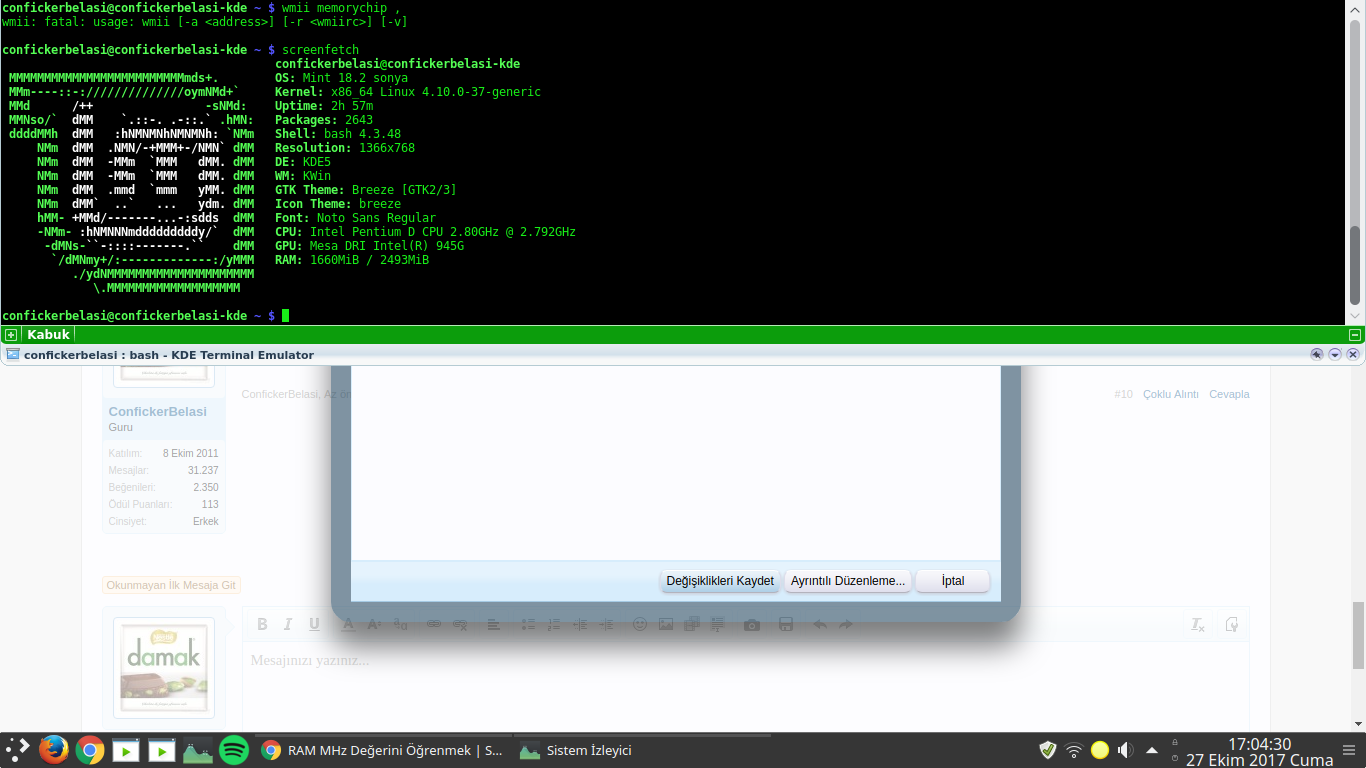Launch Firefox from the taskbar
Image resolution: width=1366 pixels, height=768 pixels.
[54, 750]
